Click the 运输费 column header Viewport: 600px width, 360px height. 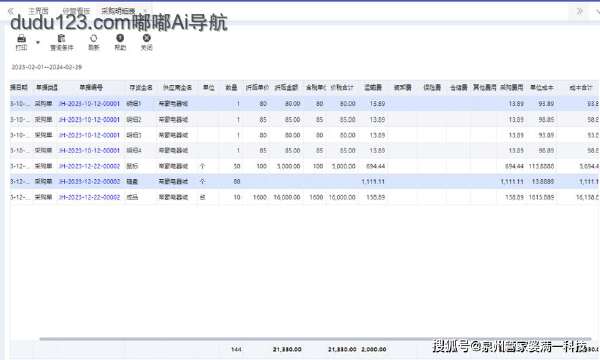pyautogui.click(x=373, y=88)
